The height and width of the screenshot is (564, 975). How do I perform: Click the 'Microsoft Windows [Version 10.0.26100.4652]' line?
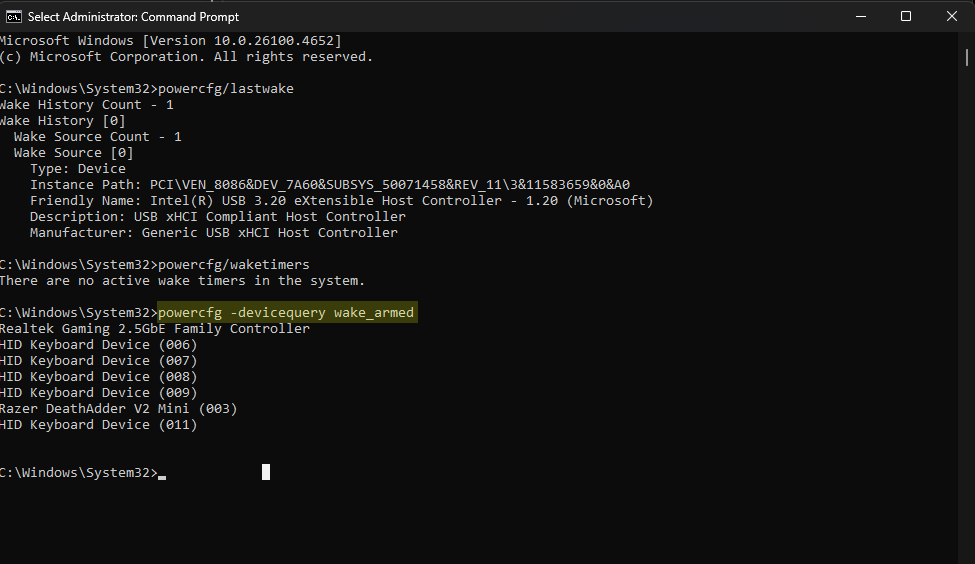pos(170,40)
